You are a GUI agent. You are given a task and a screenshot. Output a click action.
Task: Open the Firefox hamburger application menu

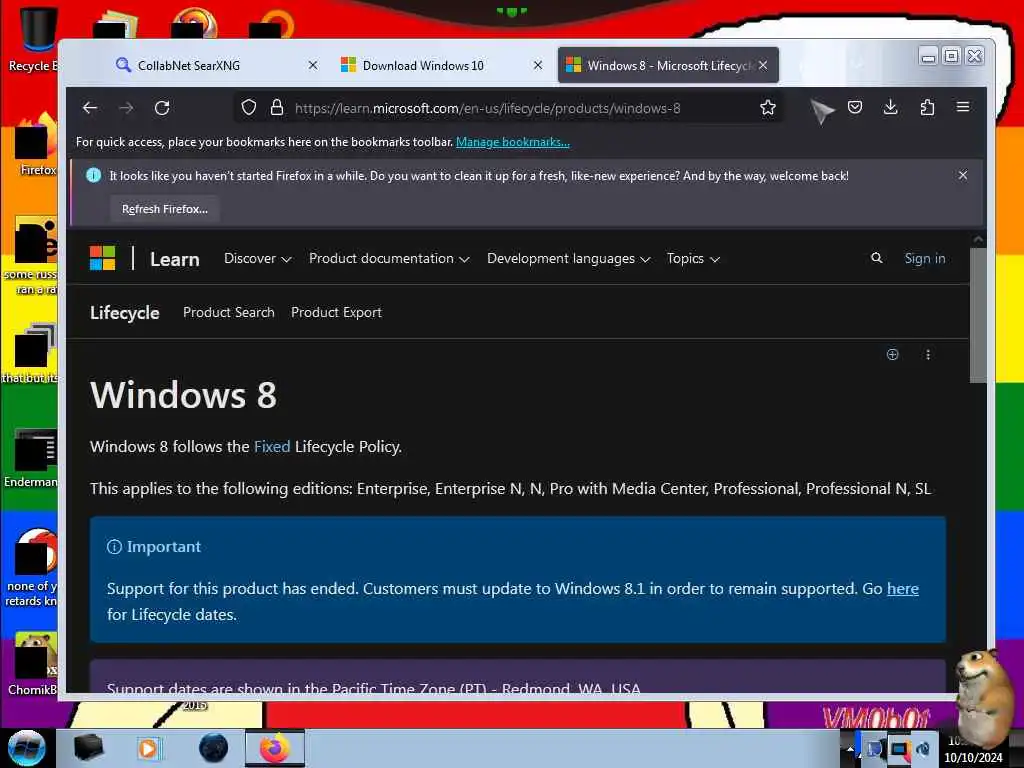pyautogui.click(x=963, y=108)
